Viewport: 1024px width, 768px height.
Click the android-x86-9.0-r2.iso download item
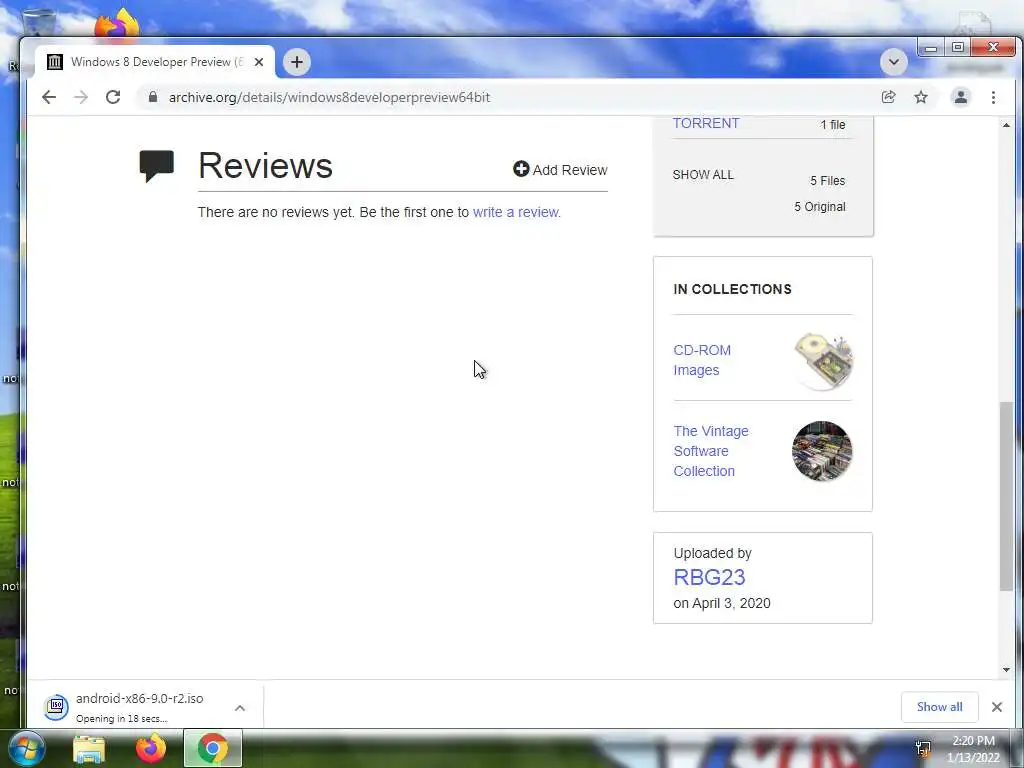(x=145, y=707)
